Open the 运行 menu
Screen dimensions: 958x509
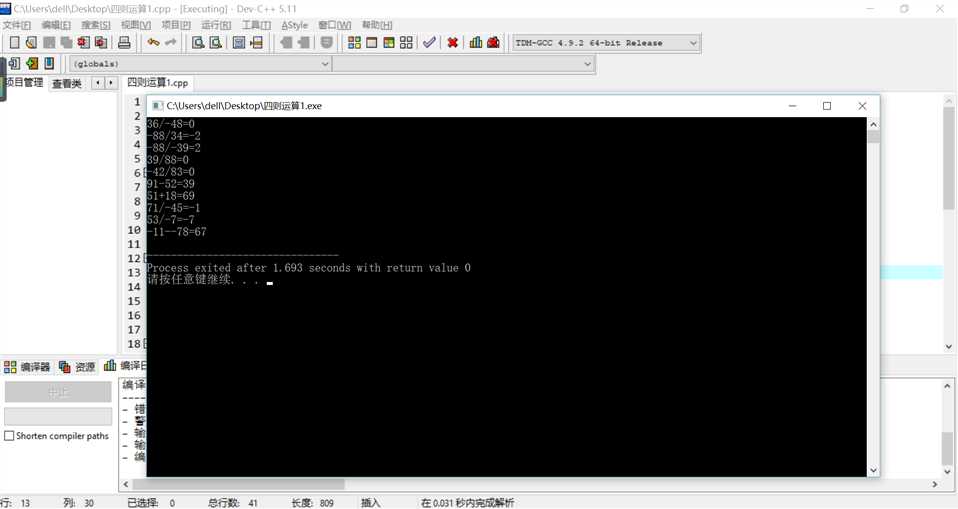[216, 25]
